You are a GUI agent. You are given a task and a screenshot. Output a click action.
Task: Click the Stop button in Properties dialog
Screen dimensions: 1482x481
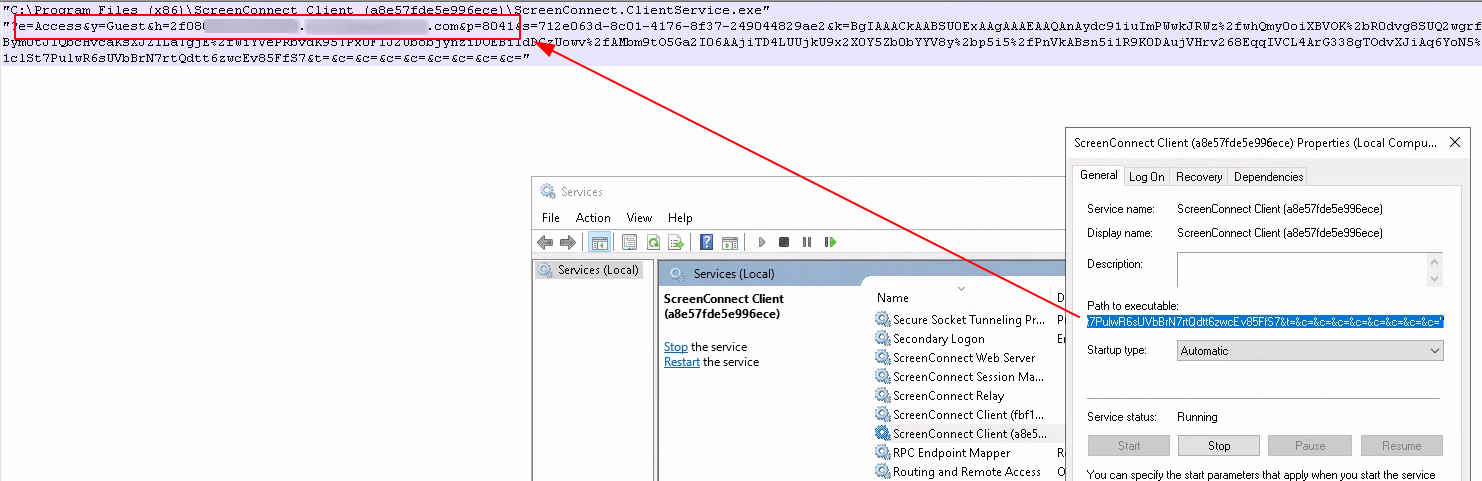tap(1219, 446)
